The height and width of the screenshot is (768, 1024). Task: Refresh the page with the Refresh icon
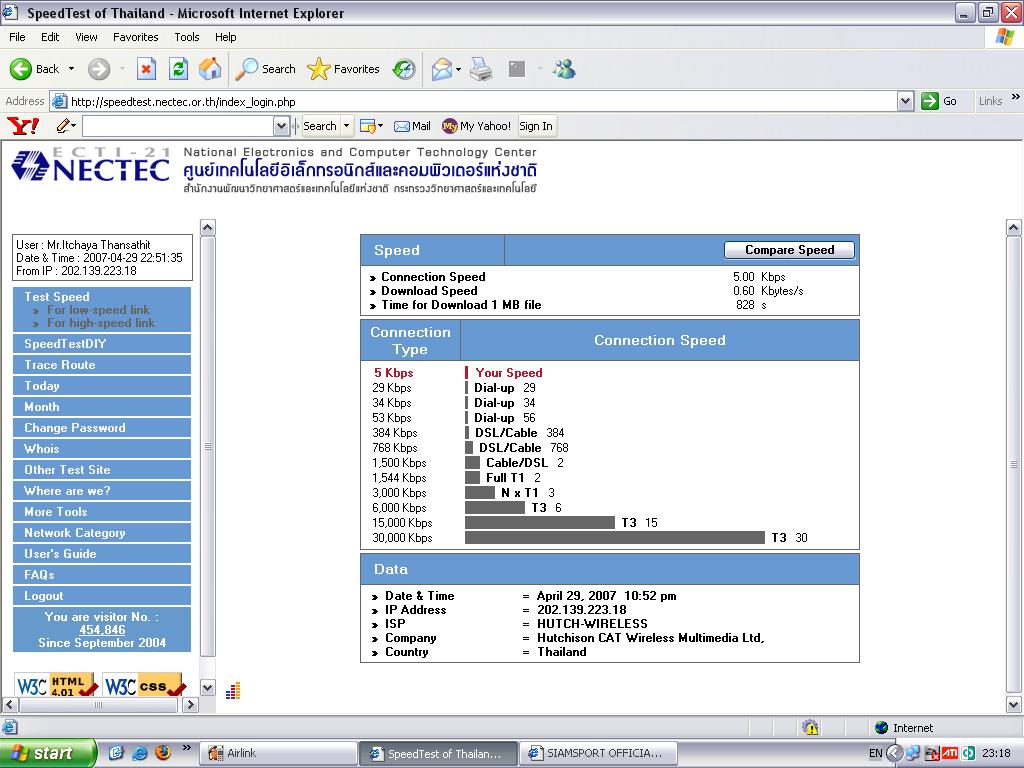(178, 69)
